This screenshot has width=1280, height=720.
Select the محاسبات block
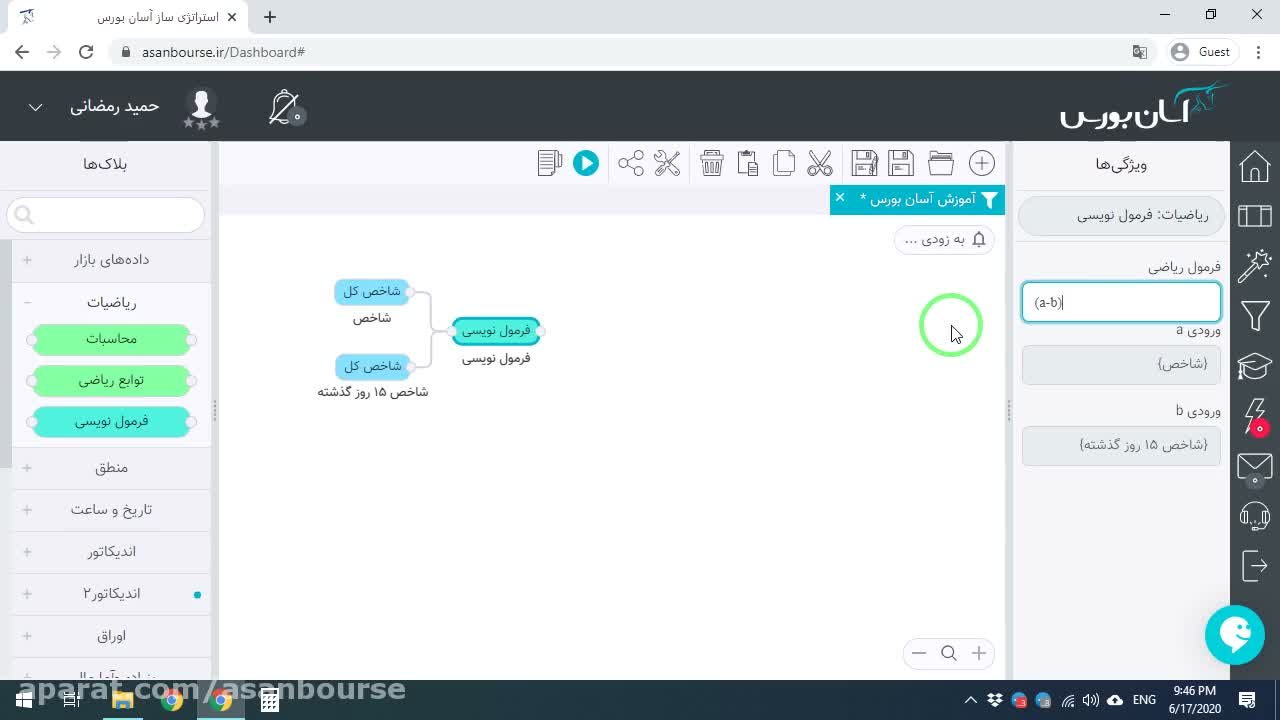[x=111, y=339]
